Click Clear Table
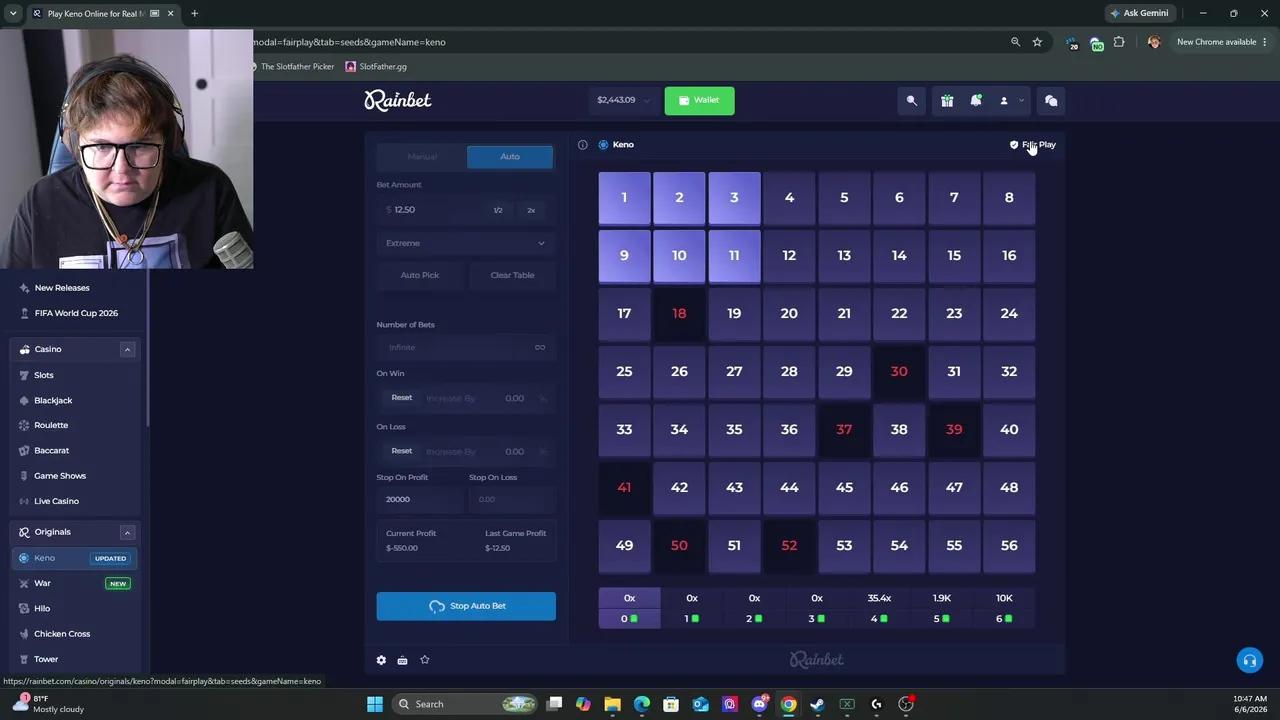 [x=512, y=275]
